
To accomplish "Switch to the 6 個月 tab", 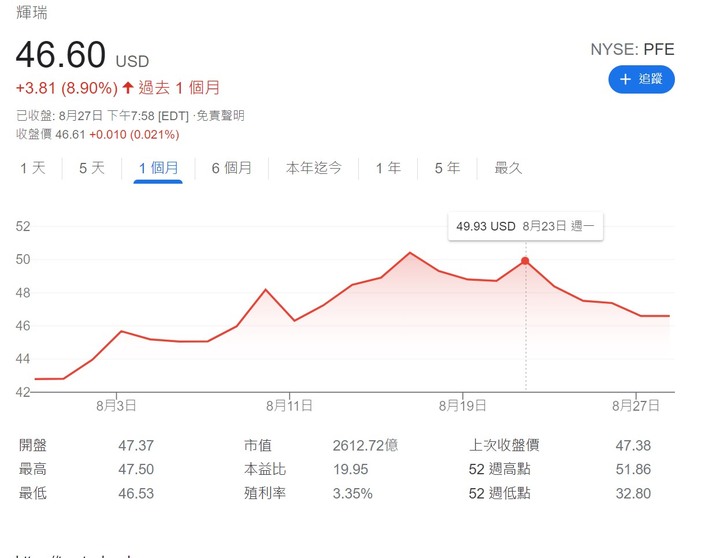I will [231, 168].
